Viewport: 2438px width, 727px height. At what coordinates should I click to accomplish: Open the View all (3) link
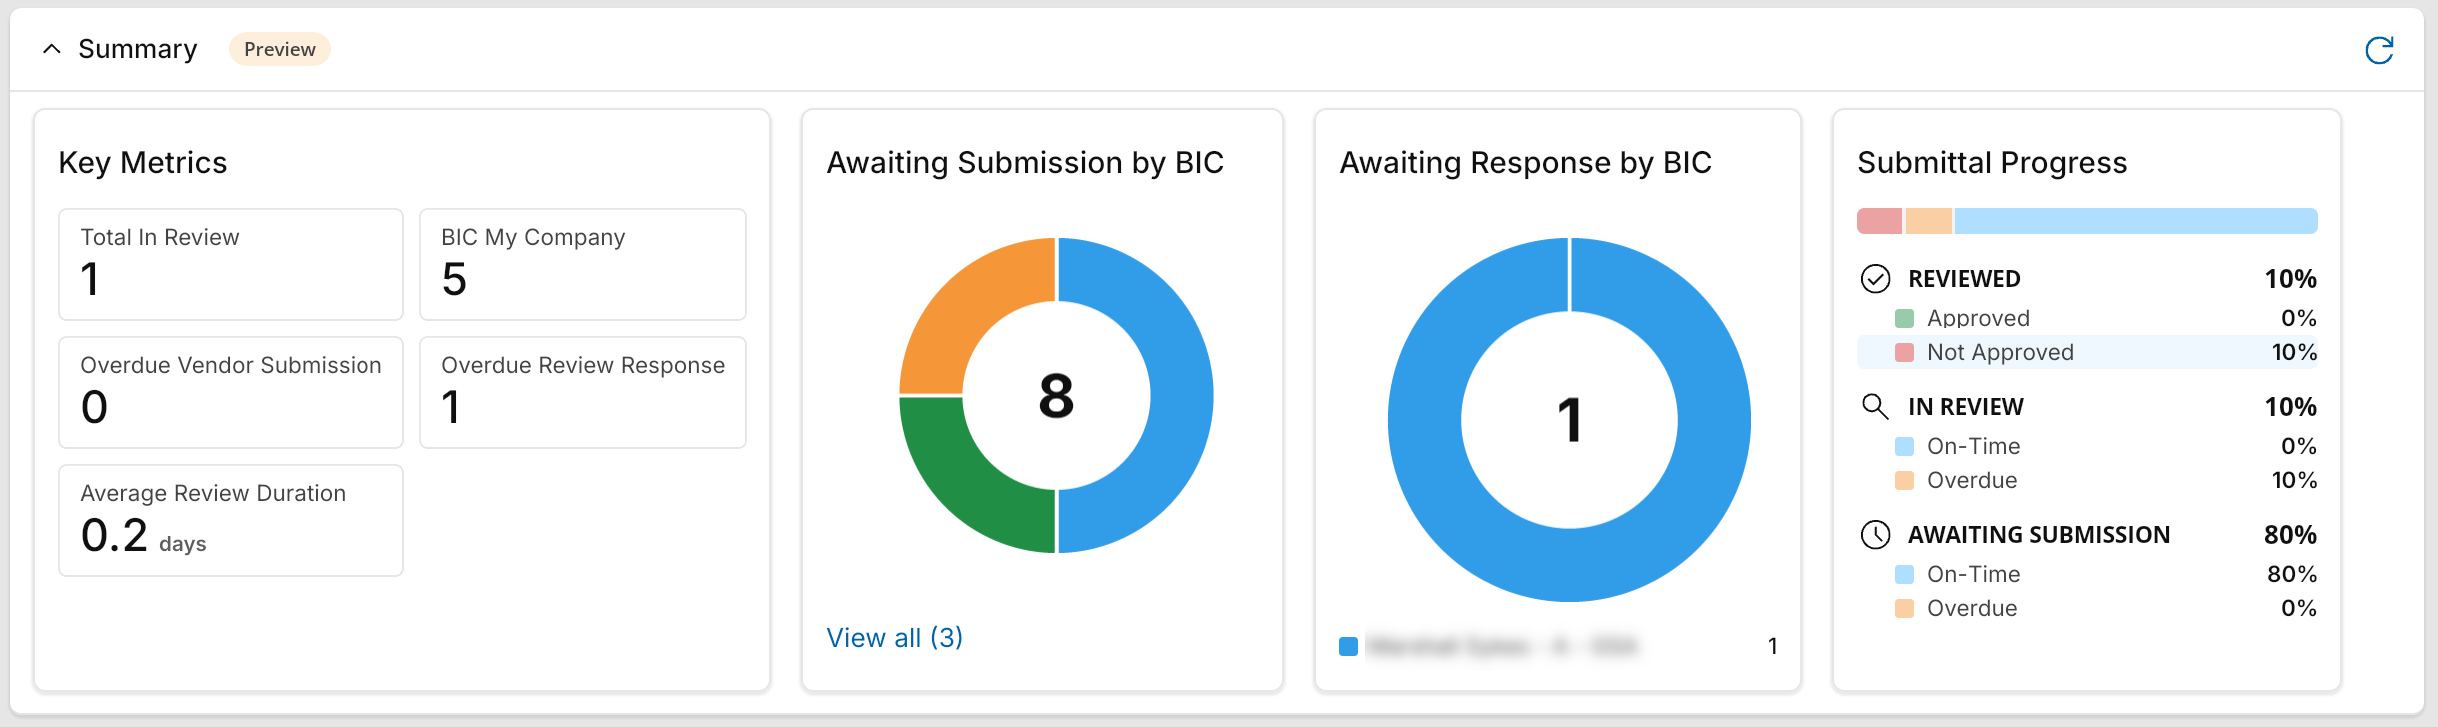[894, 638]
